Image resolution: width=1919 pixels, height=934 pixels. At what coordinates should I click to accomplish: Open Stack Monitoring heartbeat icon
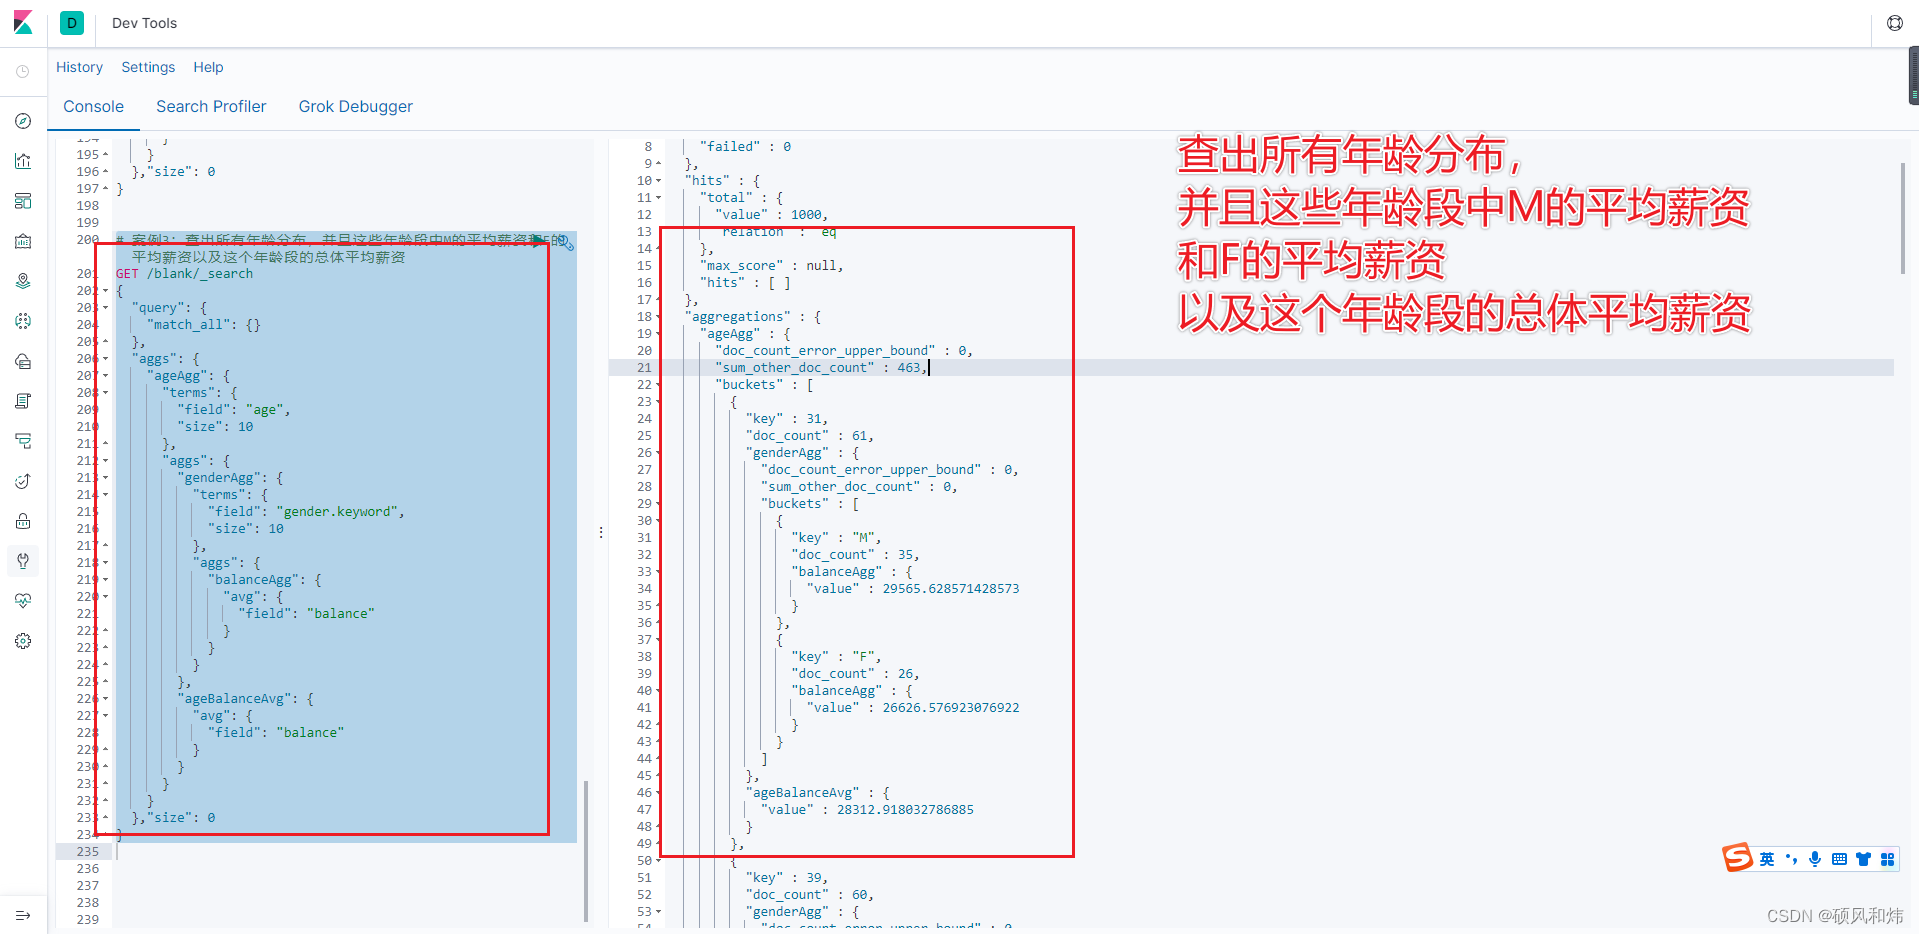click(x=23, y=601)
